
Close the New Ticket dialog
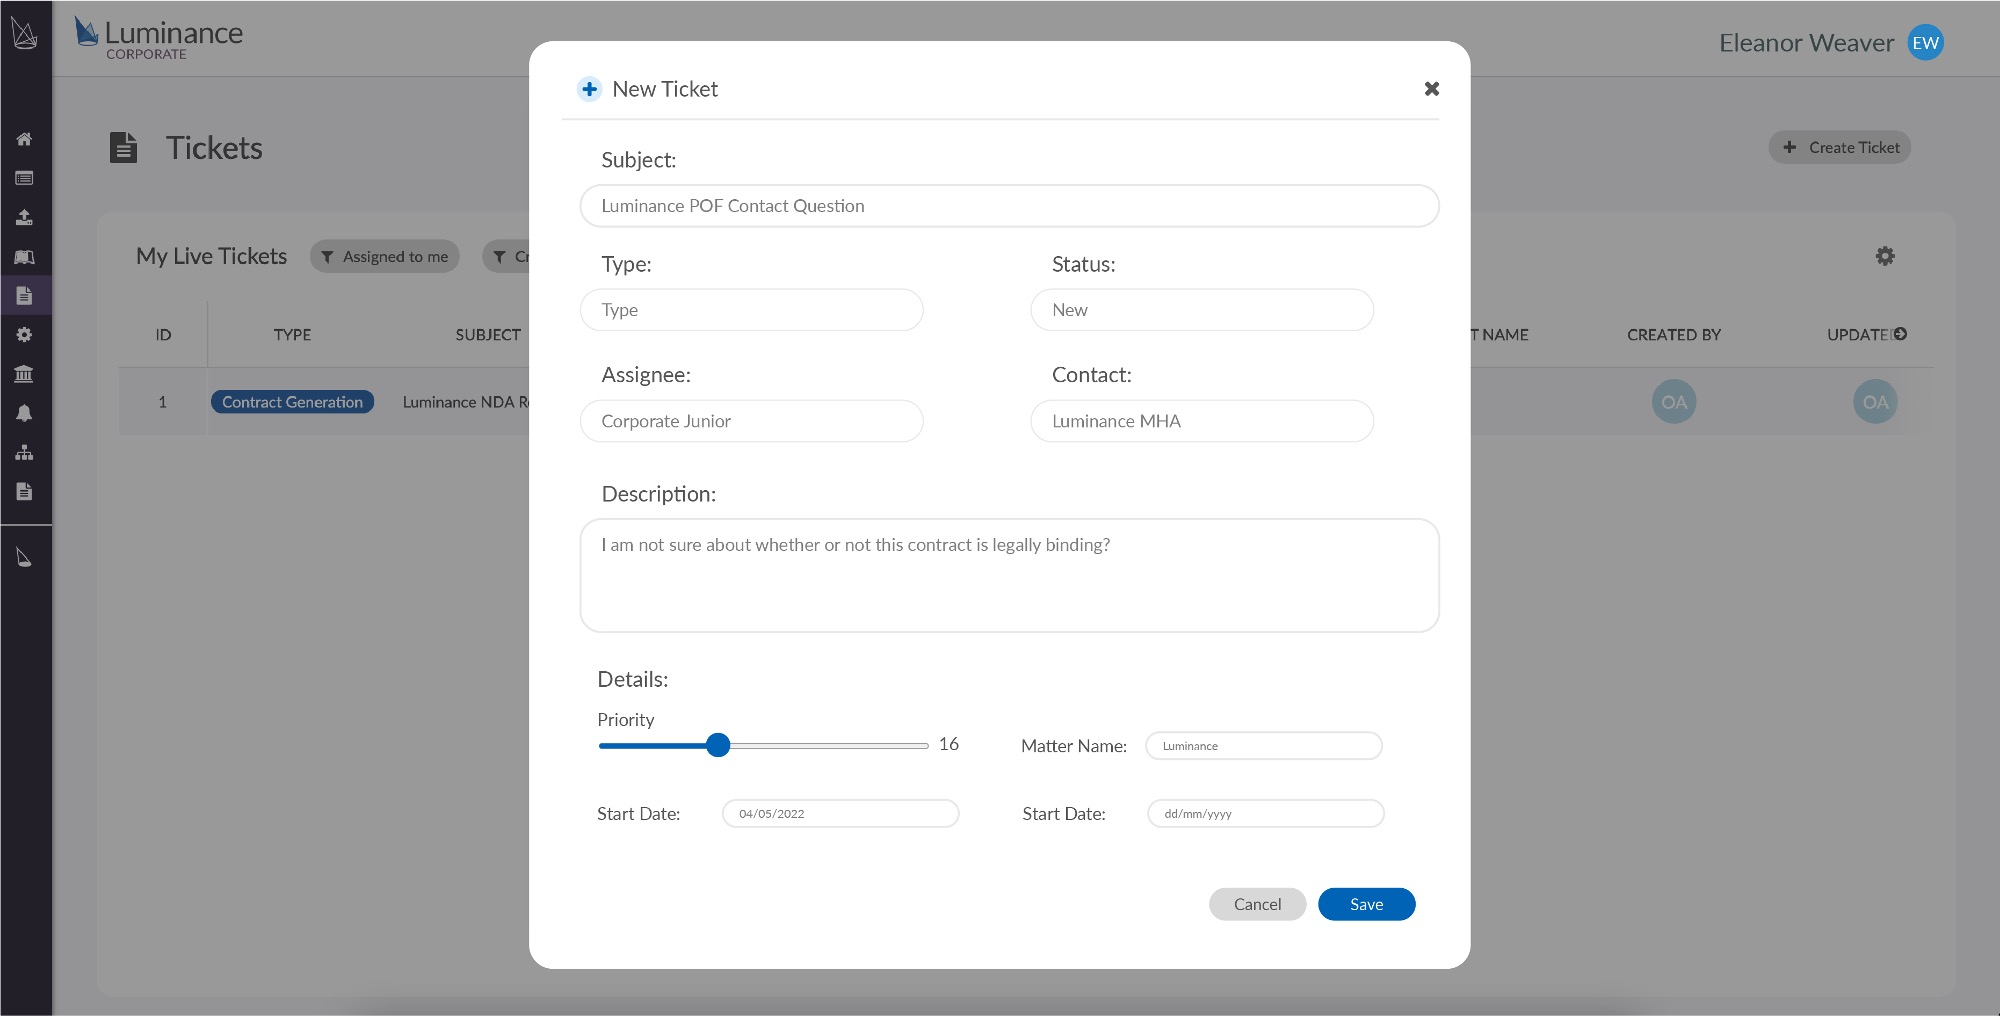[1432, 89]
